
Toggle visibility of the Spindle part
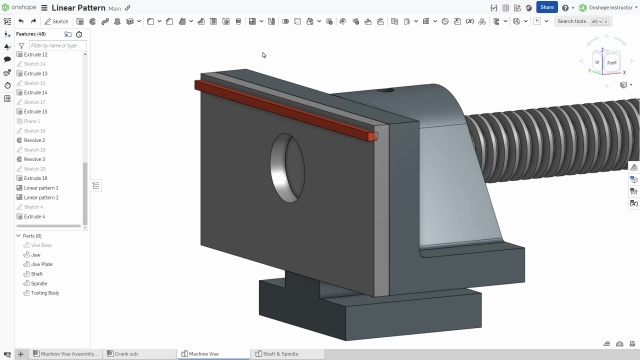click(x=27, y=283)
